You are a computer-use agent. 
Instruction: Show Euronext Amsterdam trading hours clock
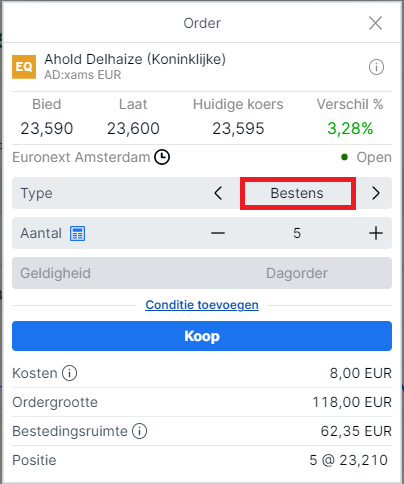[x=162, y=157]
